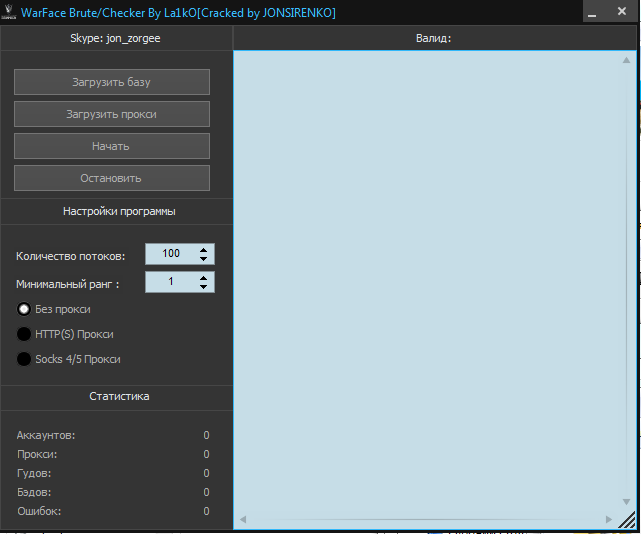The image size is (641, 534).
Task: Decrease Количество потоков with down arrow
Action: click(204, 259)
